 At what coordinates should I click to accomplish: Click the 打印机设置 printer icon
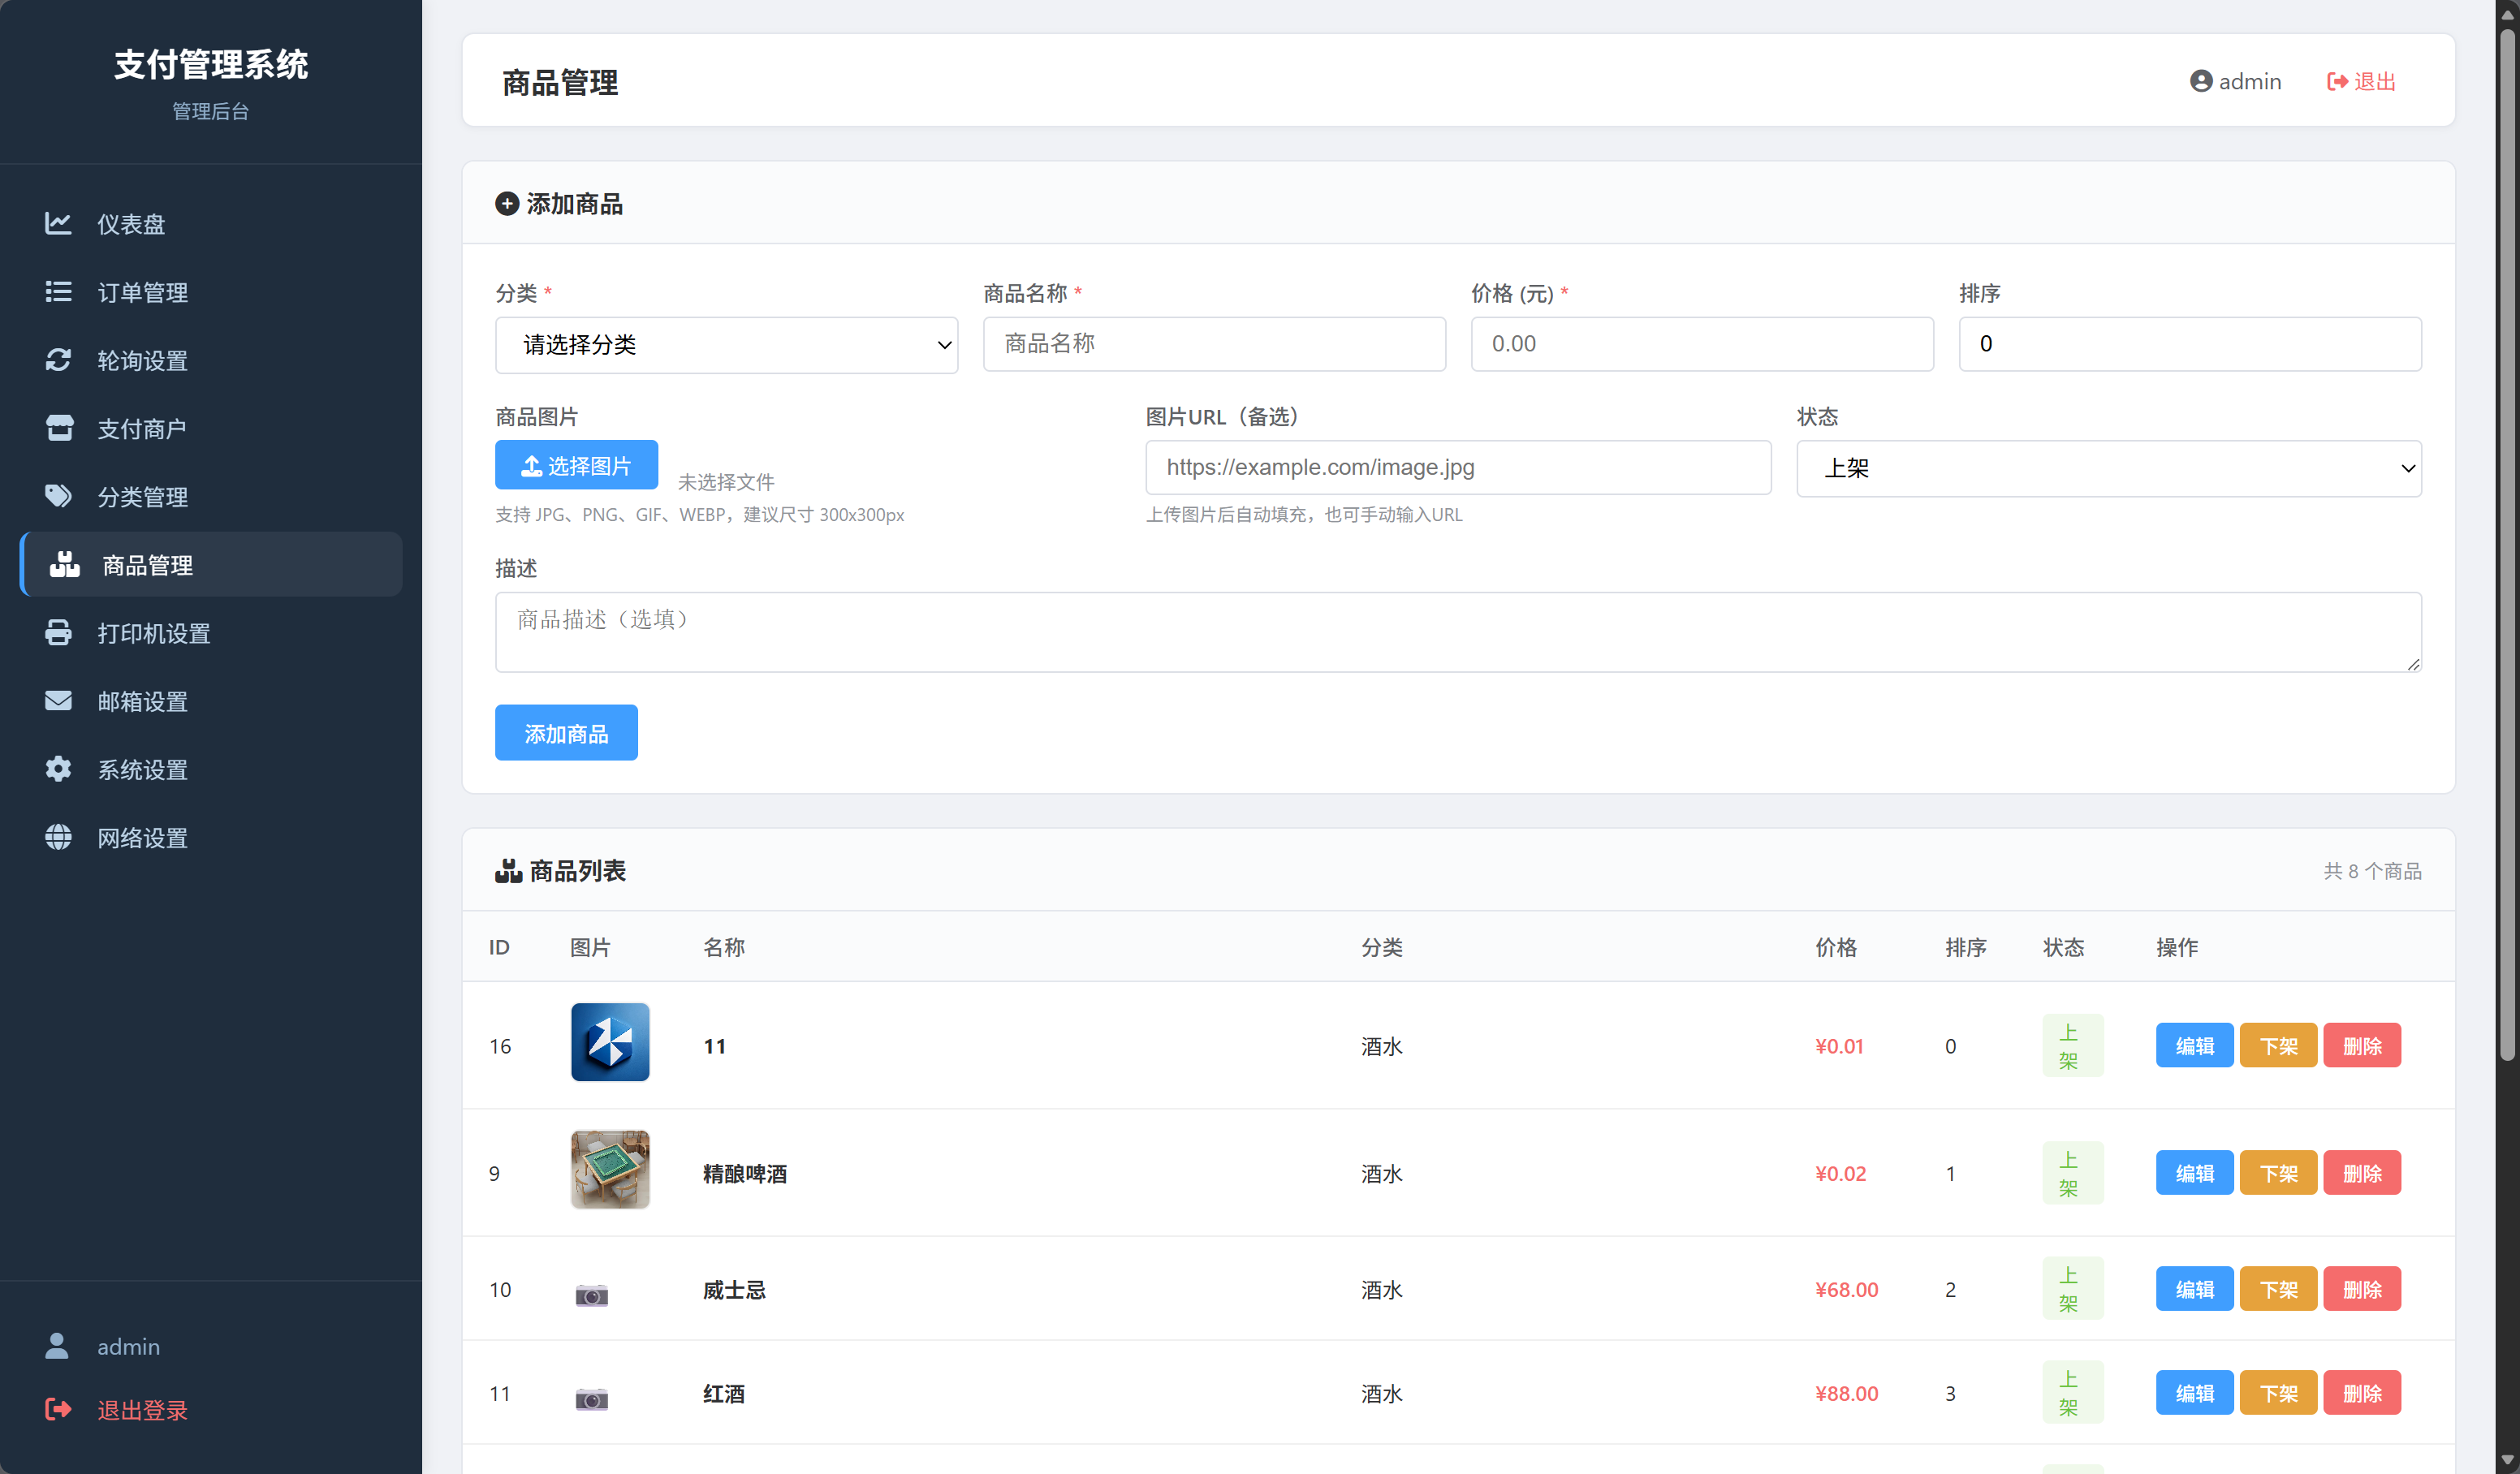[x=58, y=632]
